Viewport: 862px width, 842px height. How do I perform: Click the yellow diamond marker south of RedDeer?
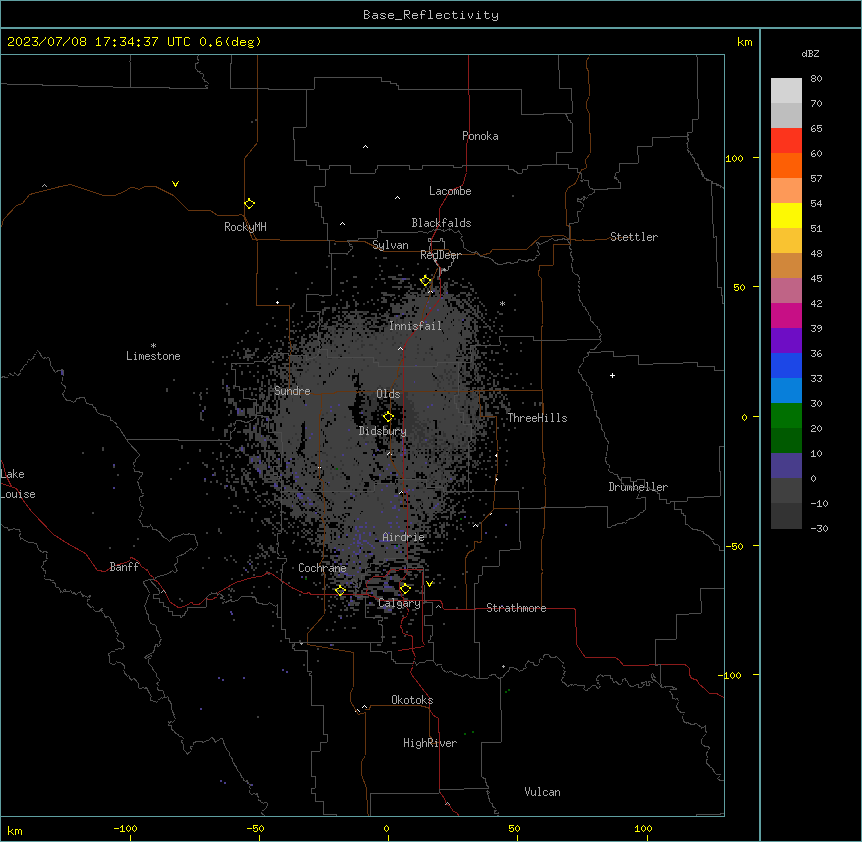pyautogui.click(x=426, y=281)
